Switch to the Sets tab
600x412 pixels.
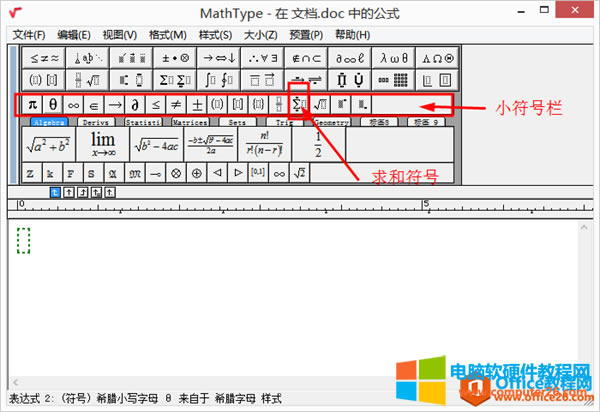[237, 122]
